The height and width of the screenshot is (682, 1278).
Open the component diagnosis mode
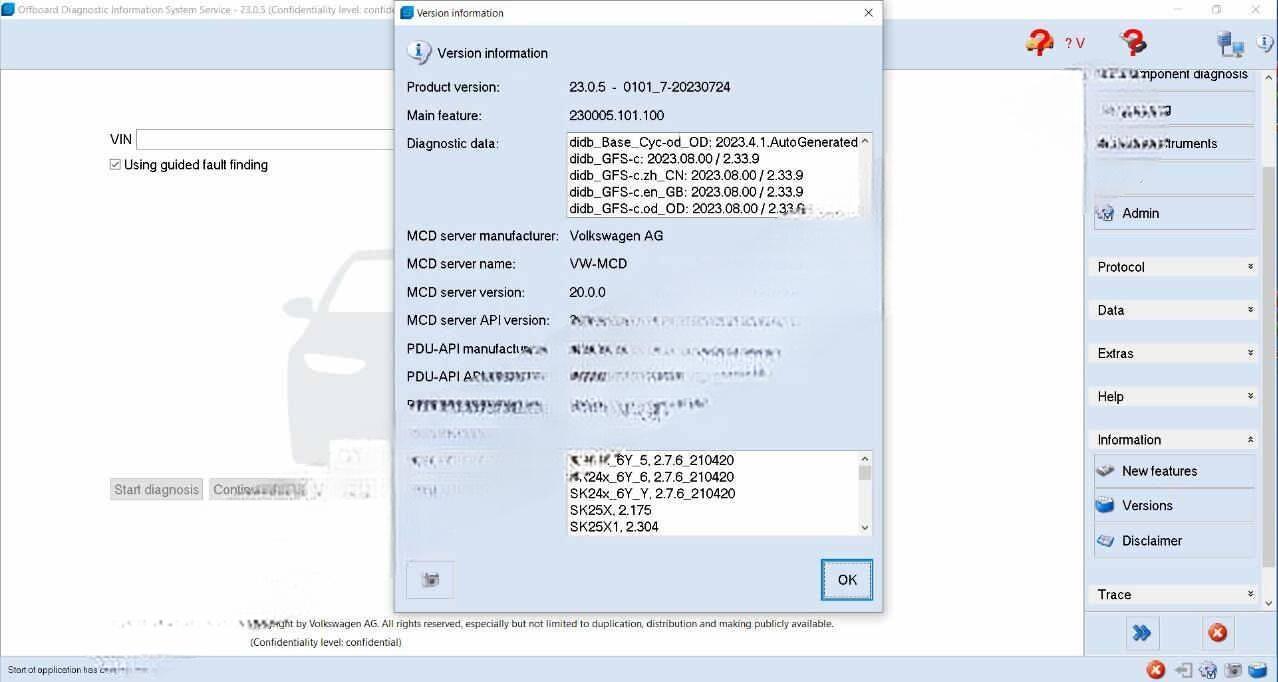pyautogui.click(x=1174, y=76)
